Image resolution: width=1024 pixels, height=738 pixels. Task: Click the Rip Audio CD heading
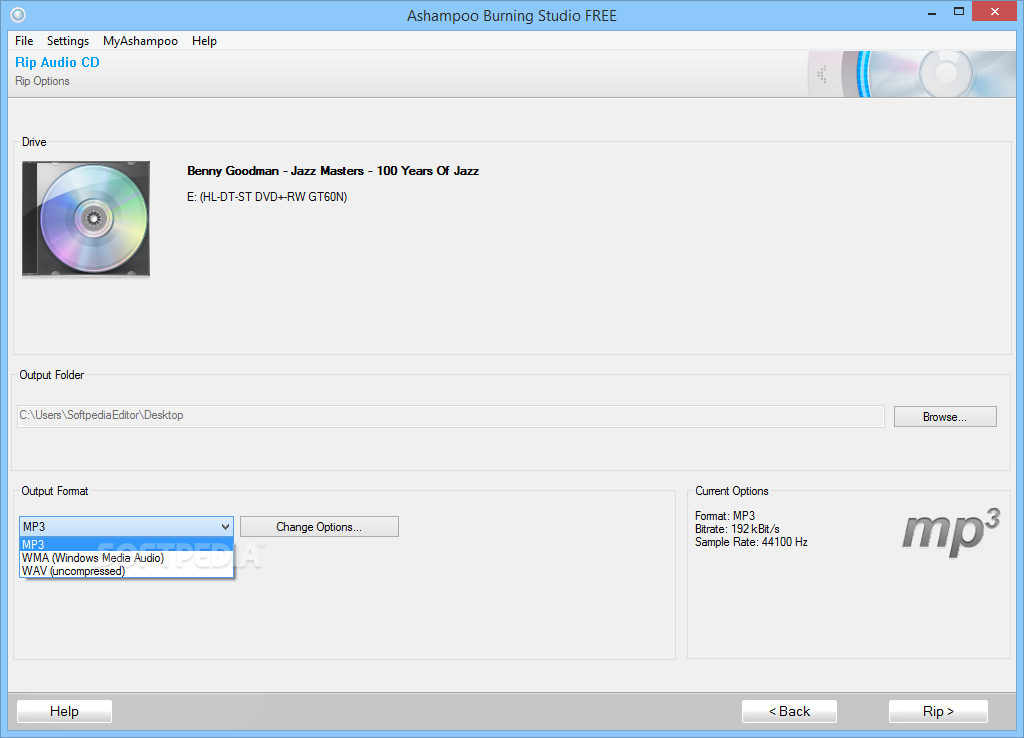[57, 63]
